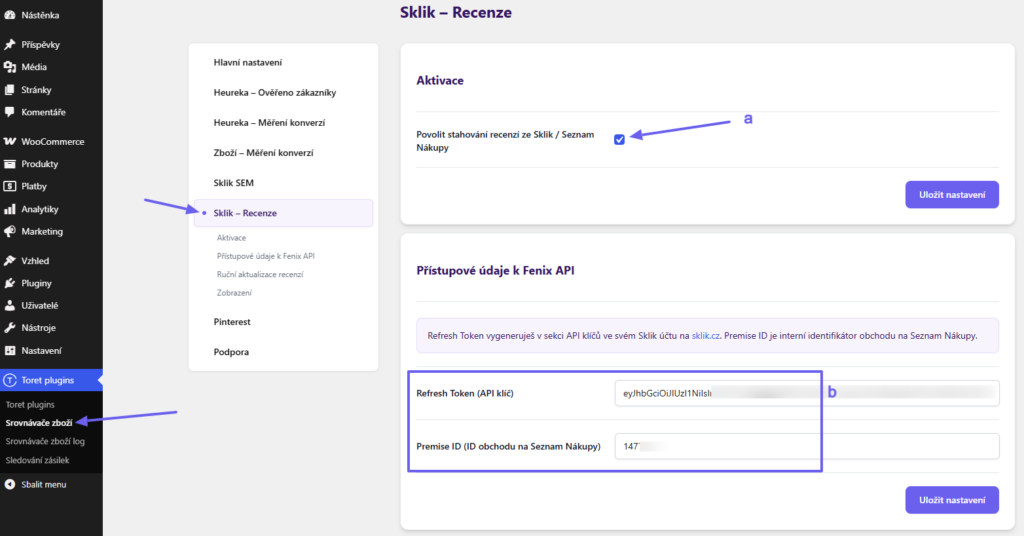Screen dimensions: 1024x536
Task: Select Sklik SEM tab
Action: click(233, 183)
